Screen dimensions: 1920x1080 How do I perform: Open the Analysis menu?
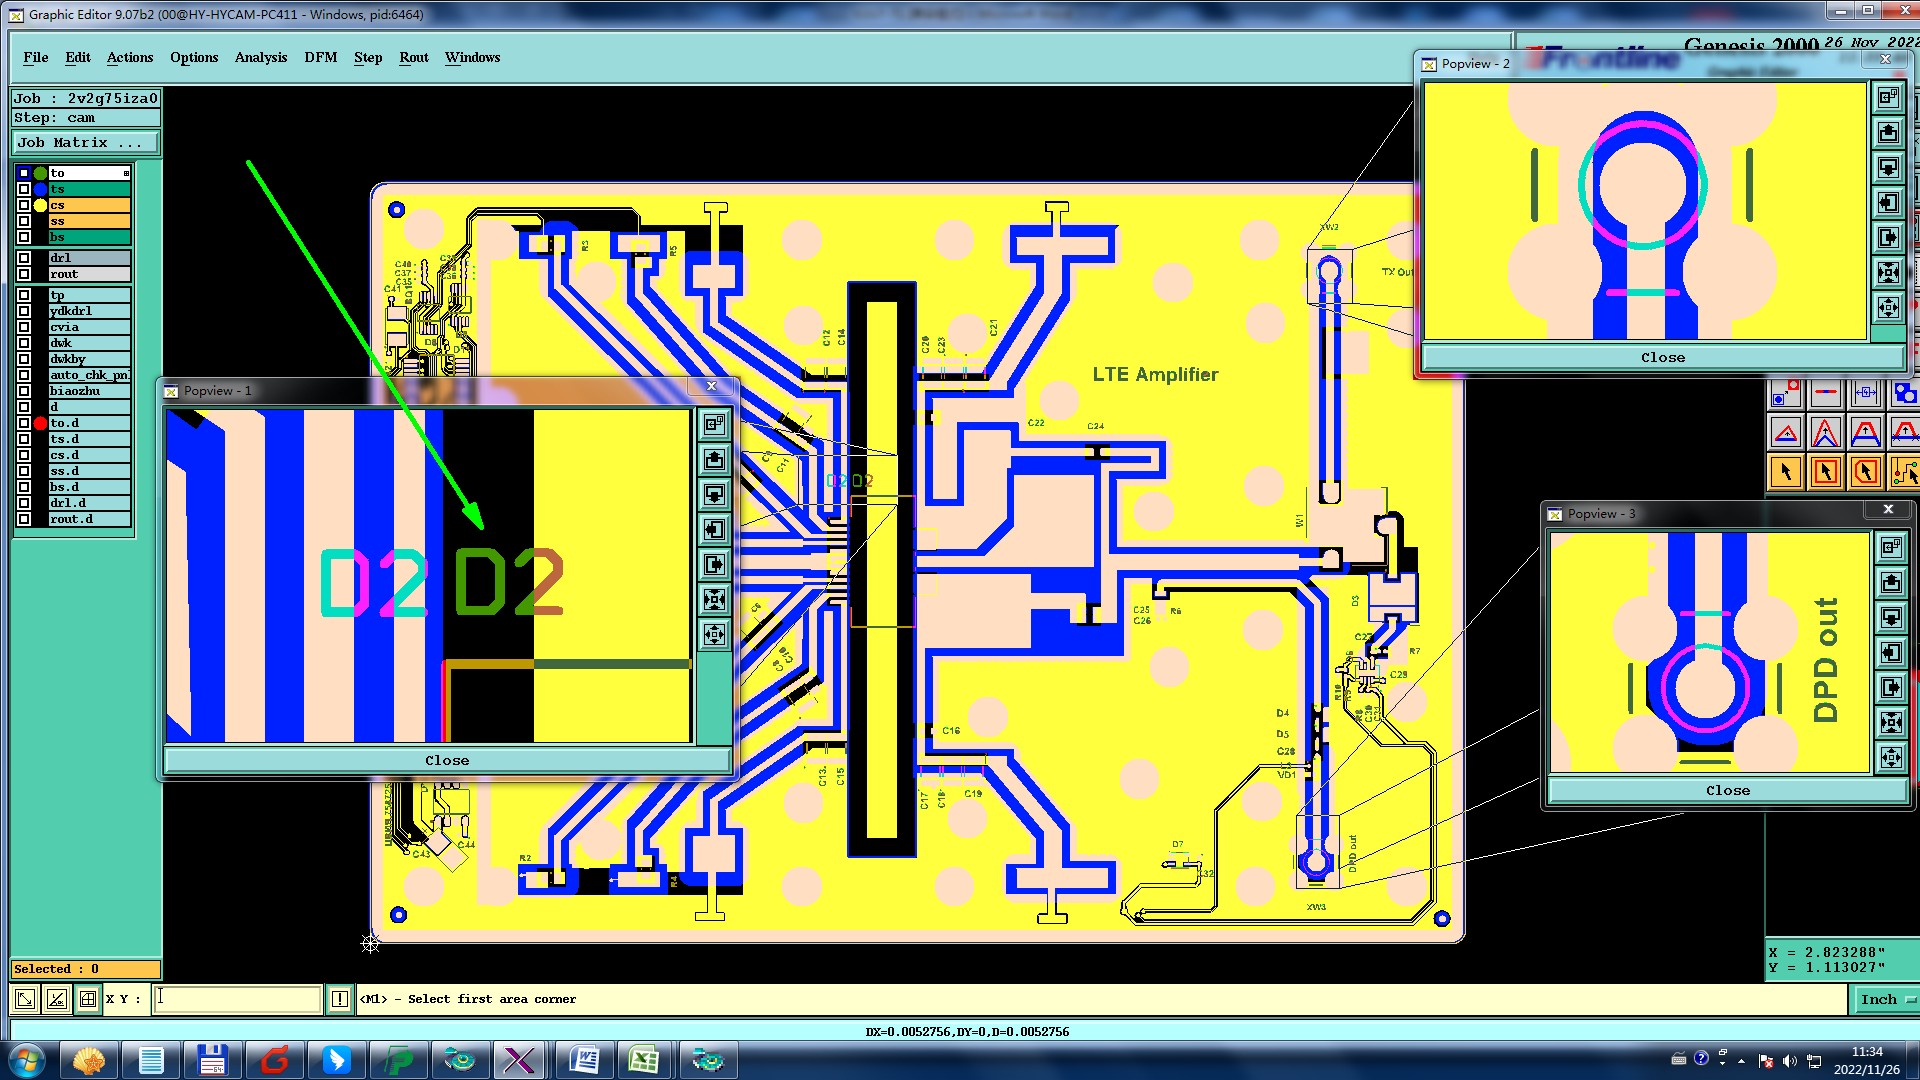[261, 57]
